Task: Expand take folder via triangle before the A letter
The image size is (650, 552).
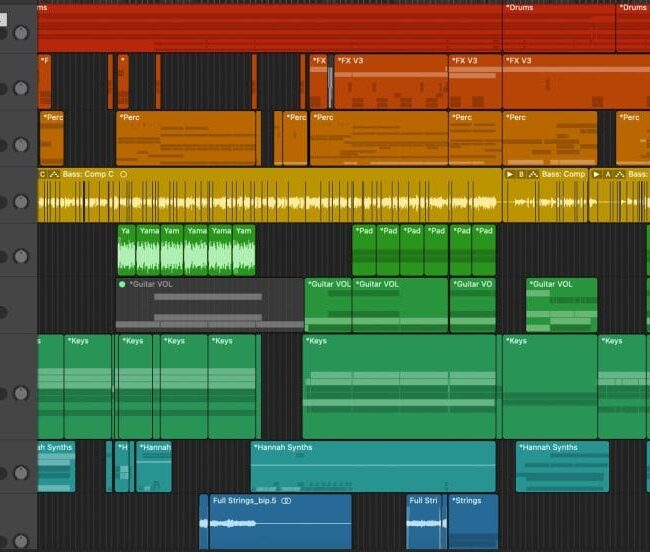Action: tap(596, 174)
